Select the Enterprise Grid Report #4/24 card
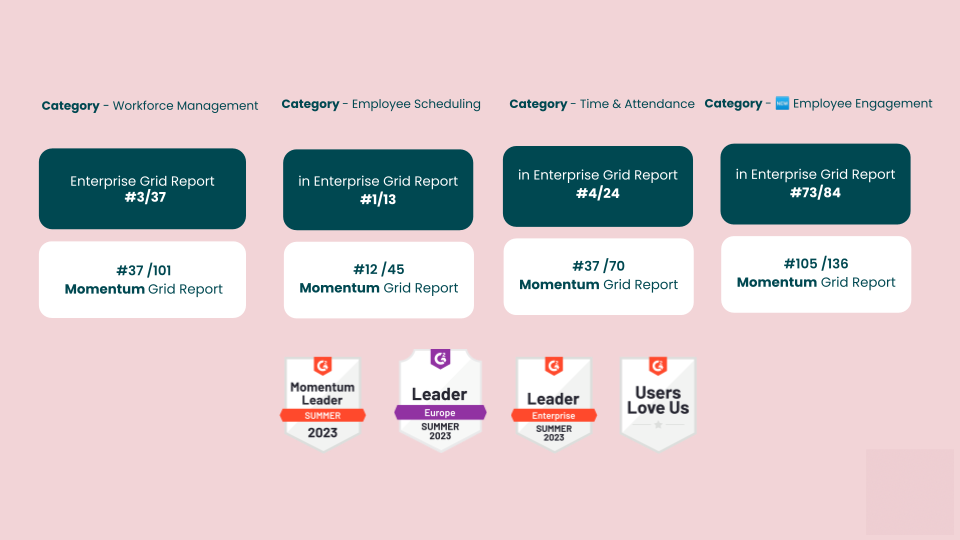The width and height of the screenshot is (960, 540). [x=598, y=186]
